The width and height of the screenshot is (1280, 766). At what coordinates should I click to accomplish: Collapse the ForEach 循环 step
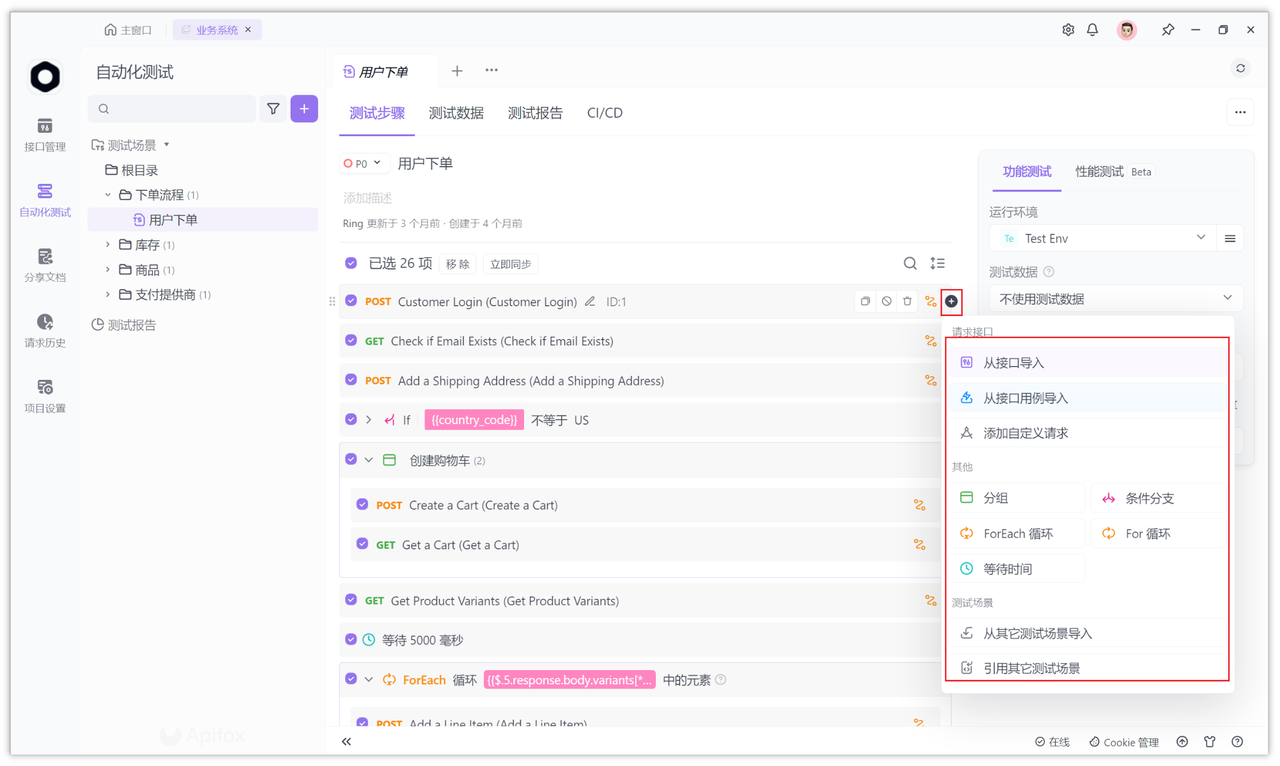coord(369,680)
